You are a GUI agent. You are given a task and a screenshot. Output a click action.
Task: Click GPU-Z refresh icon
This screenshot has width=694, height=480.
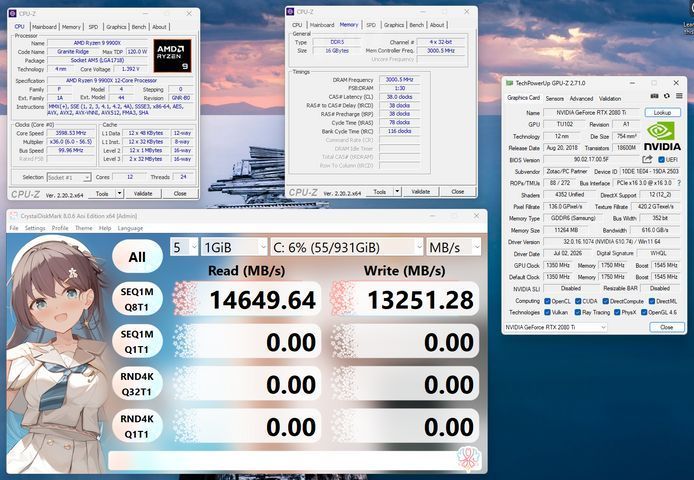[667, 96]
